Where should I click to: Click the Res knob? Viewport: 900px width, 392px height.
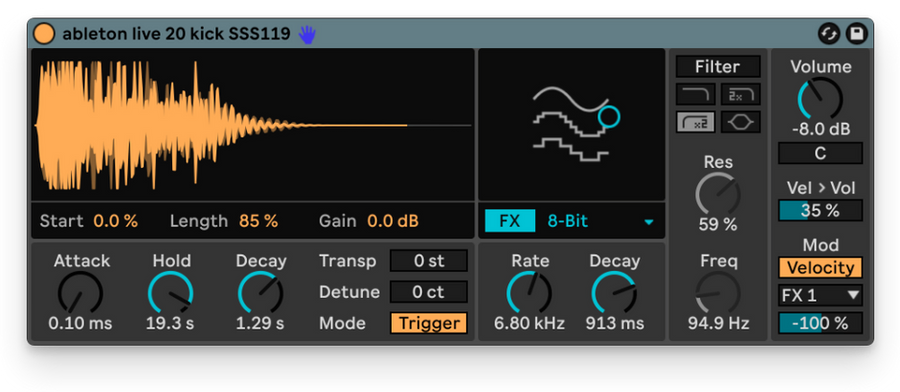tap(718, 194)
